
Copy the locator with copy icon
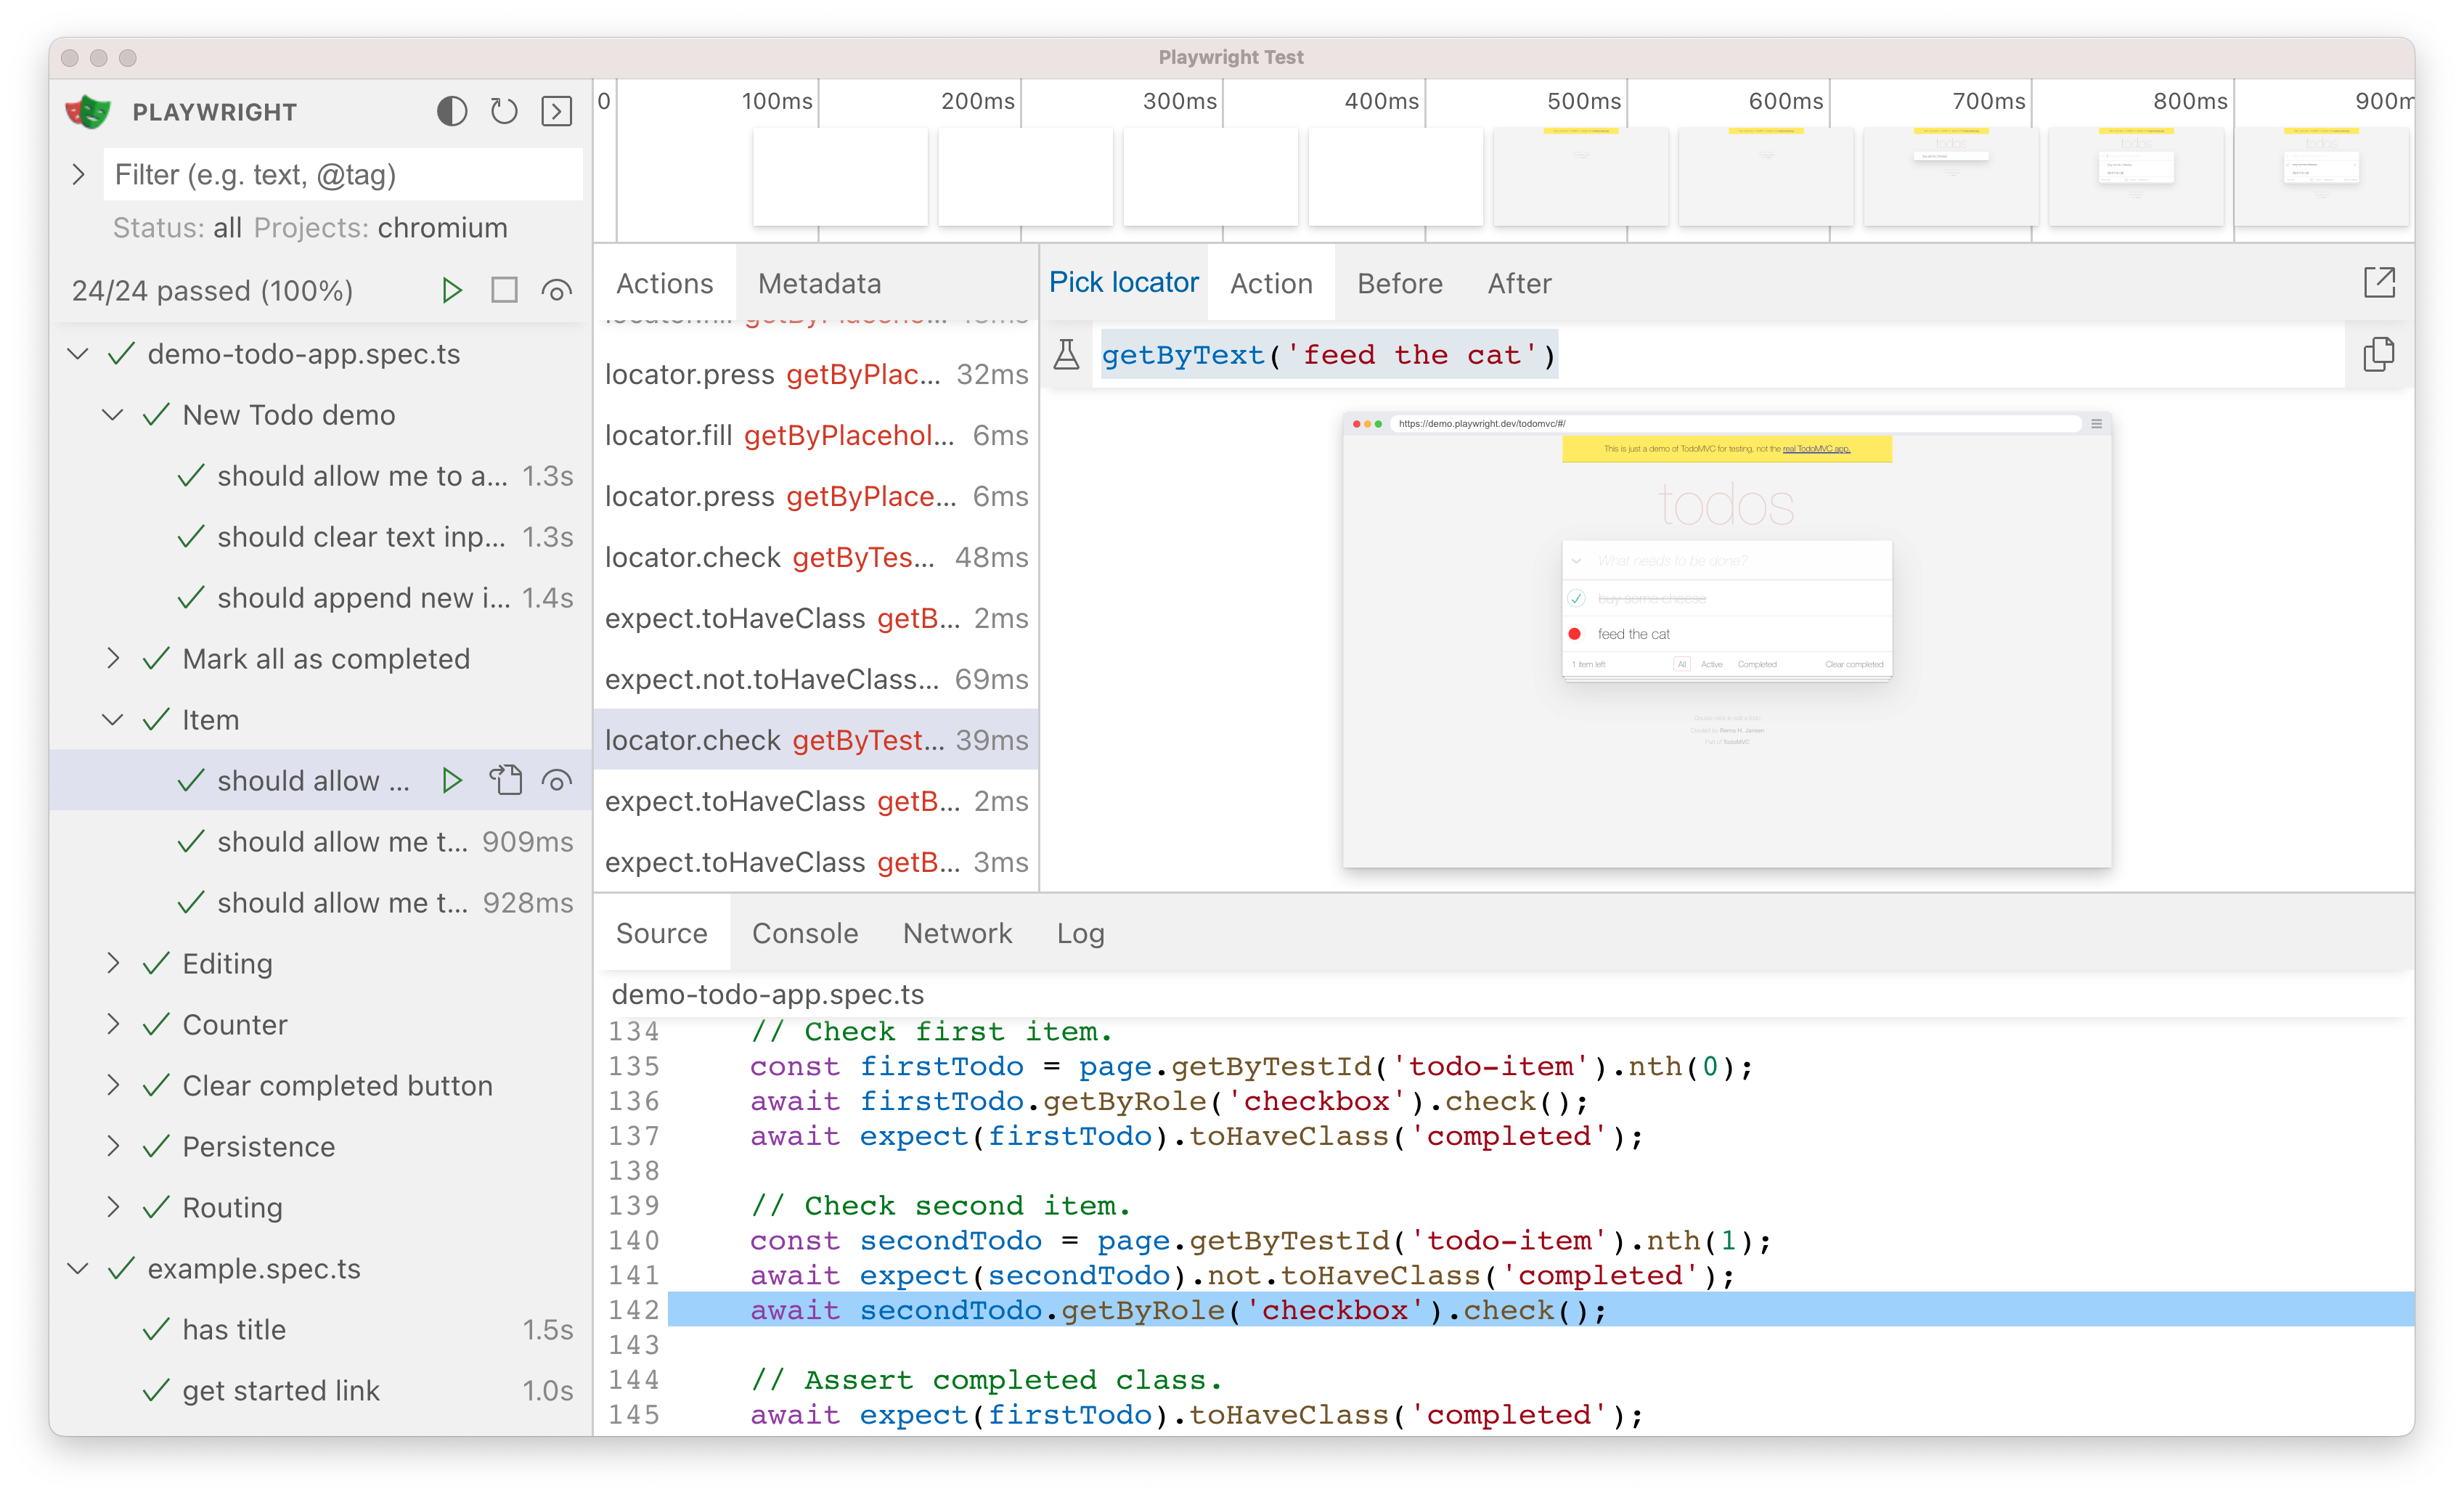point(2378,354)
